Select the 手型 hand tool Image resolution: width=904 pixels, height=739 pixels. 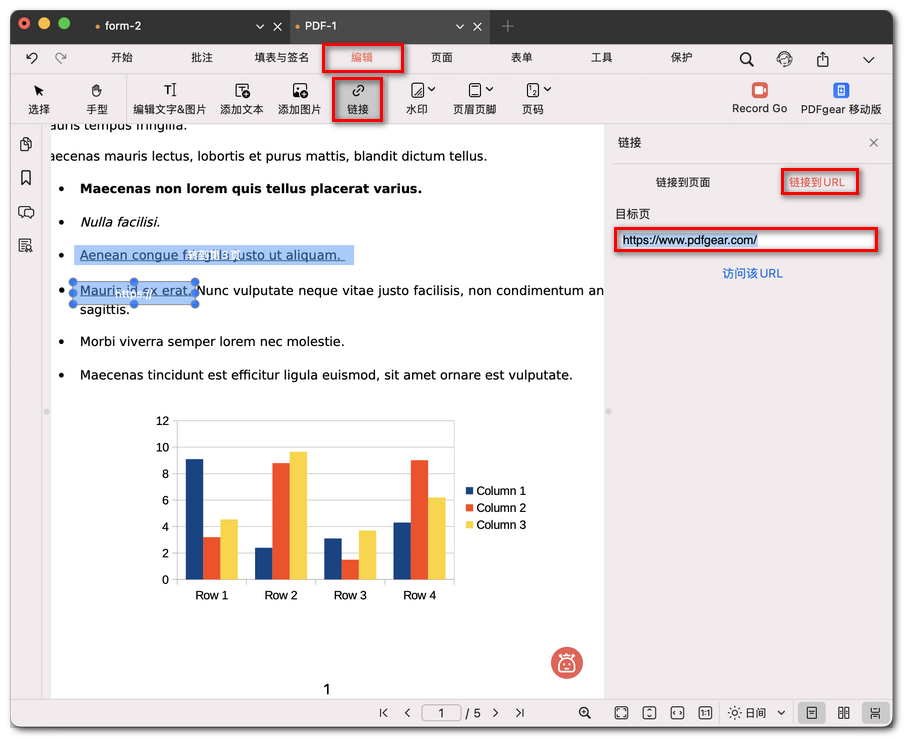(x=97, y=98)
